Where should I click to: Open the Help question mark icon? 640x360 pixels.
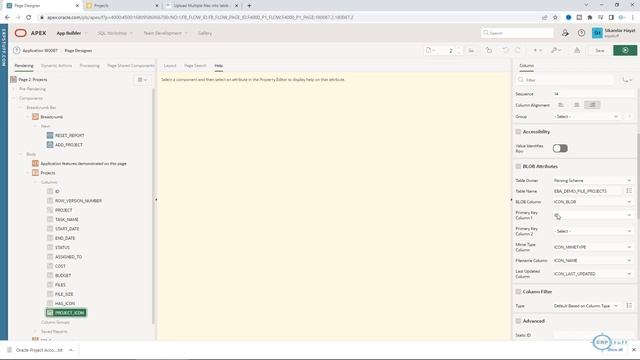point(581,33)
